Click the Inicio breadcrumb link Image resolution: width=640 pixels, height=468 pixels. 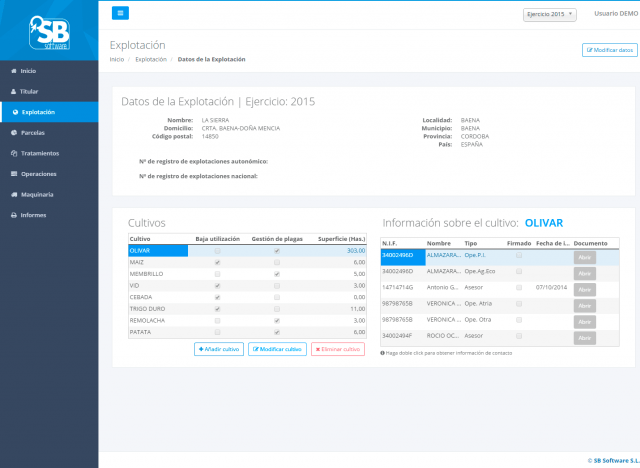(117, 60)
